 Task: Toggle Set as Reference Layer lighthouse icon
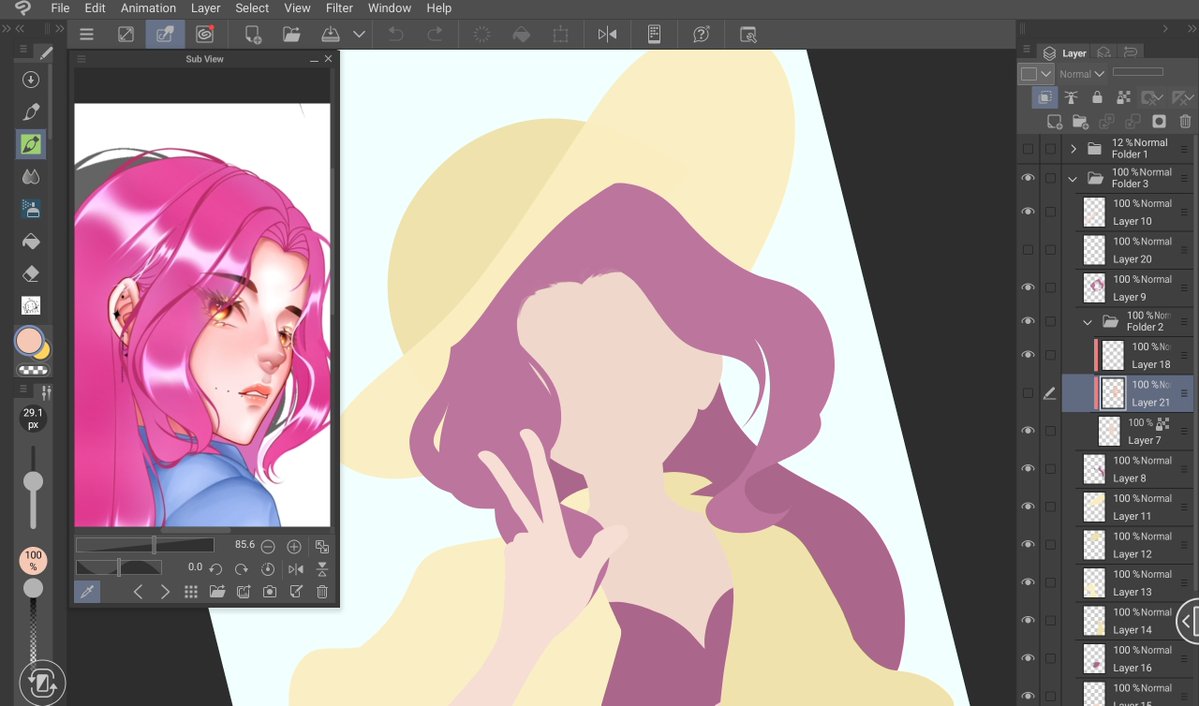pos(1071,97)
